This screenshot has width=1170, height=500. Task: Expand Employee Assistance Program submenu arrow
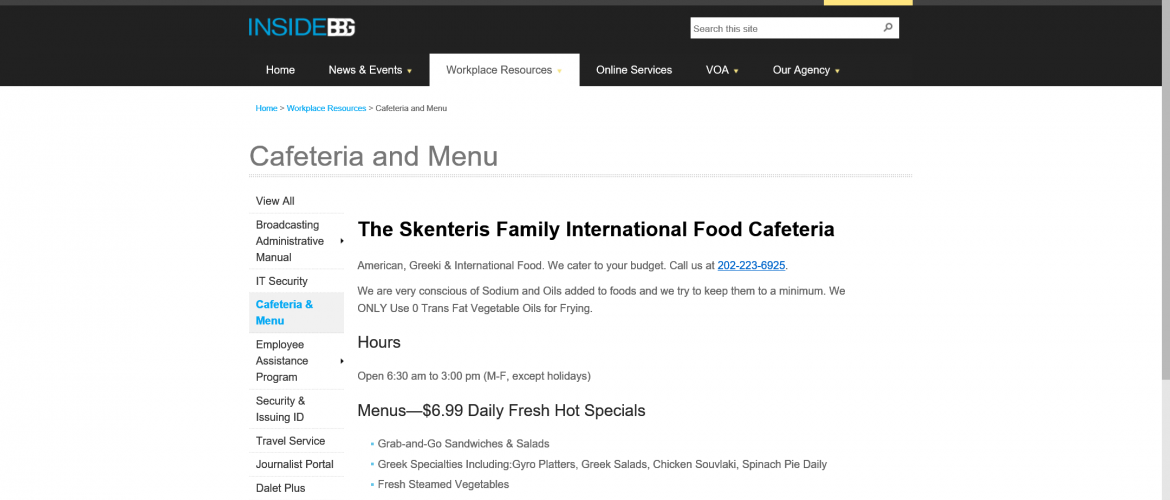tap(342, 361)
